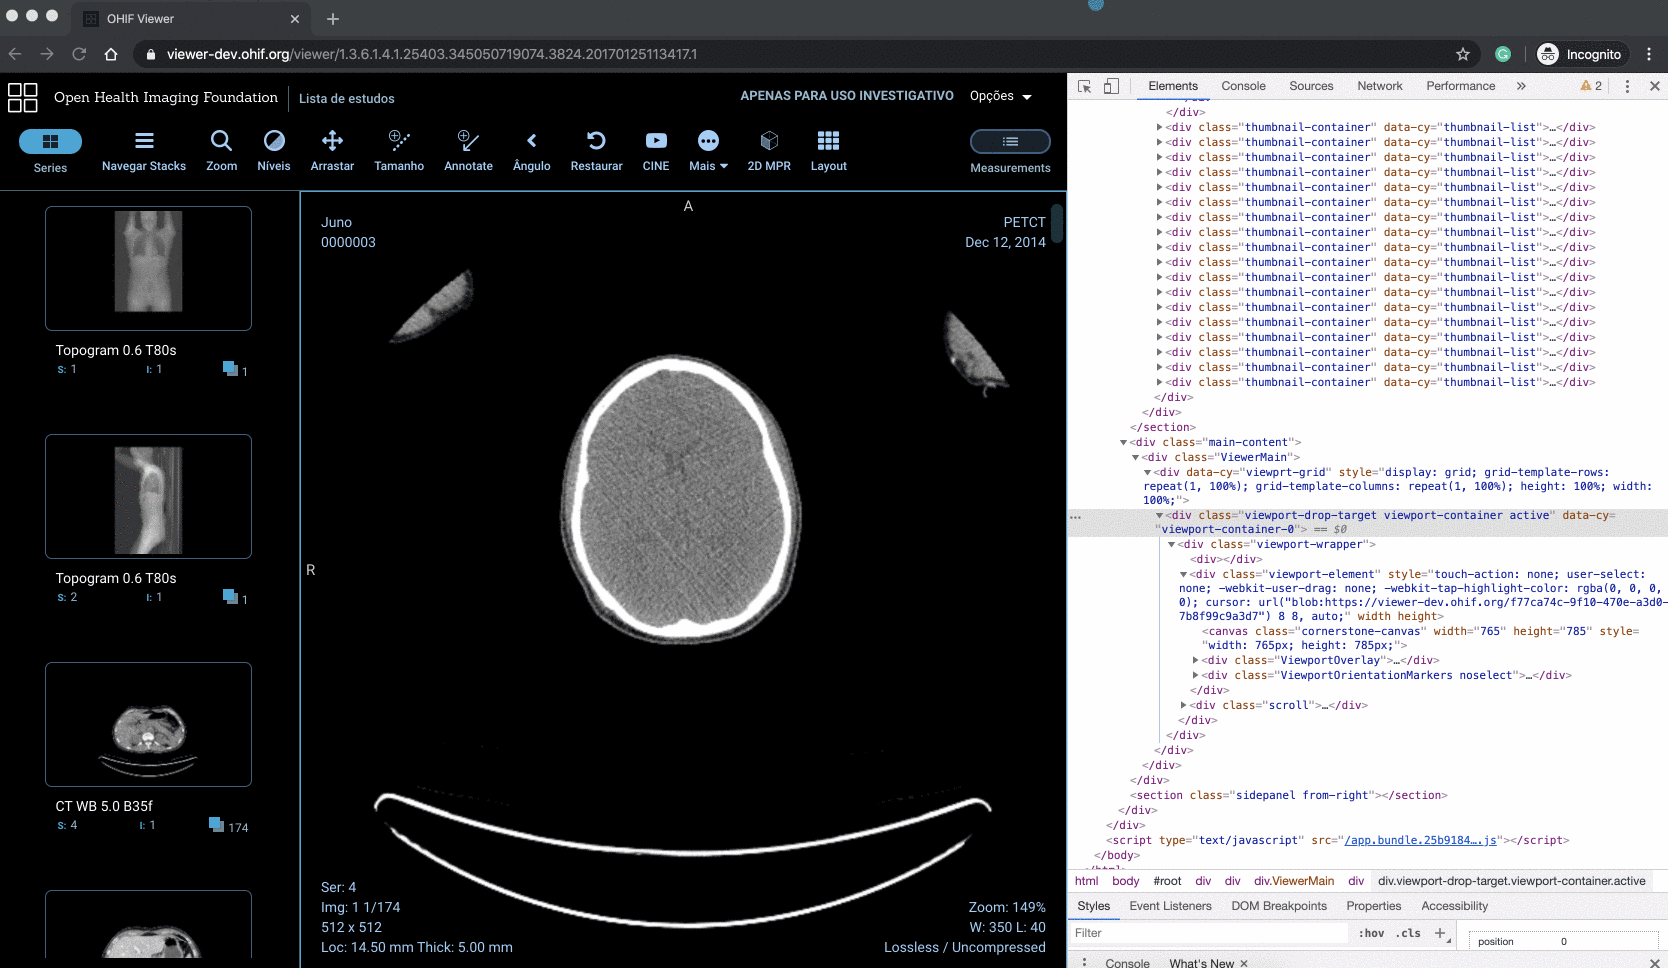Open DevTools customize menu dots
The width and height of the screenshot is (1668, 968).
pos(1627,86)
